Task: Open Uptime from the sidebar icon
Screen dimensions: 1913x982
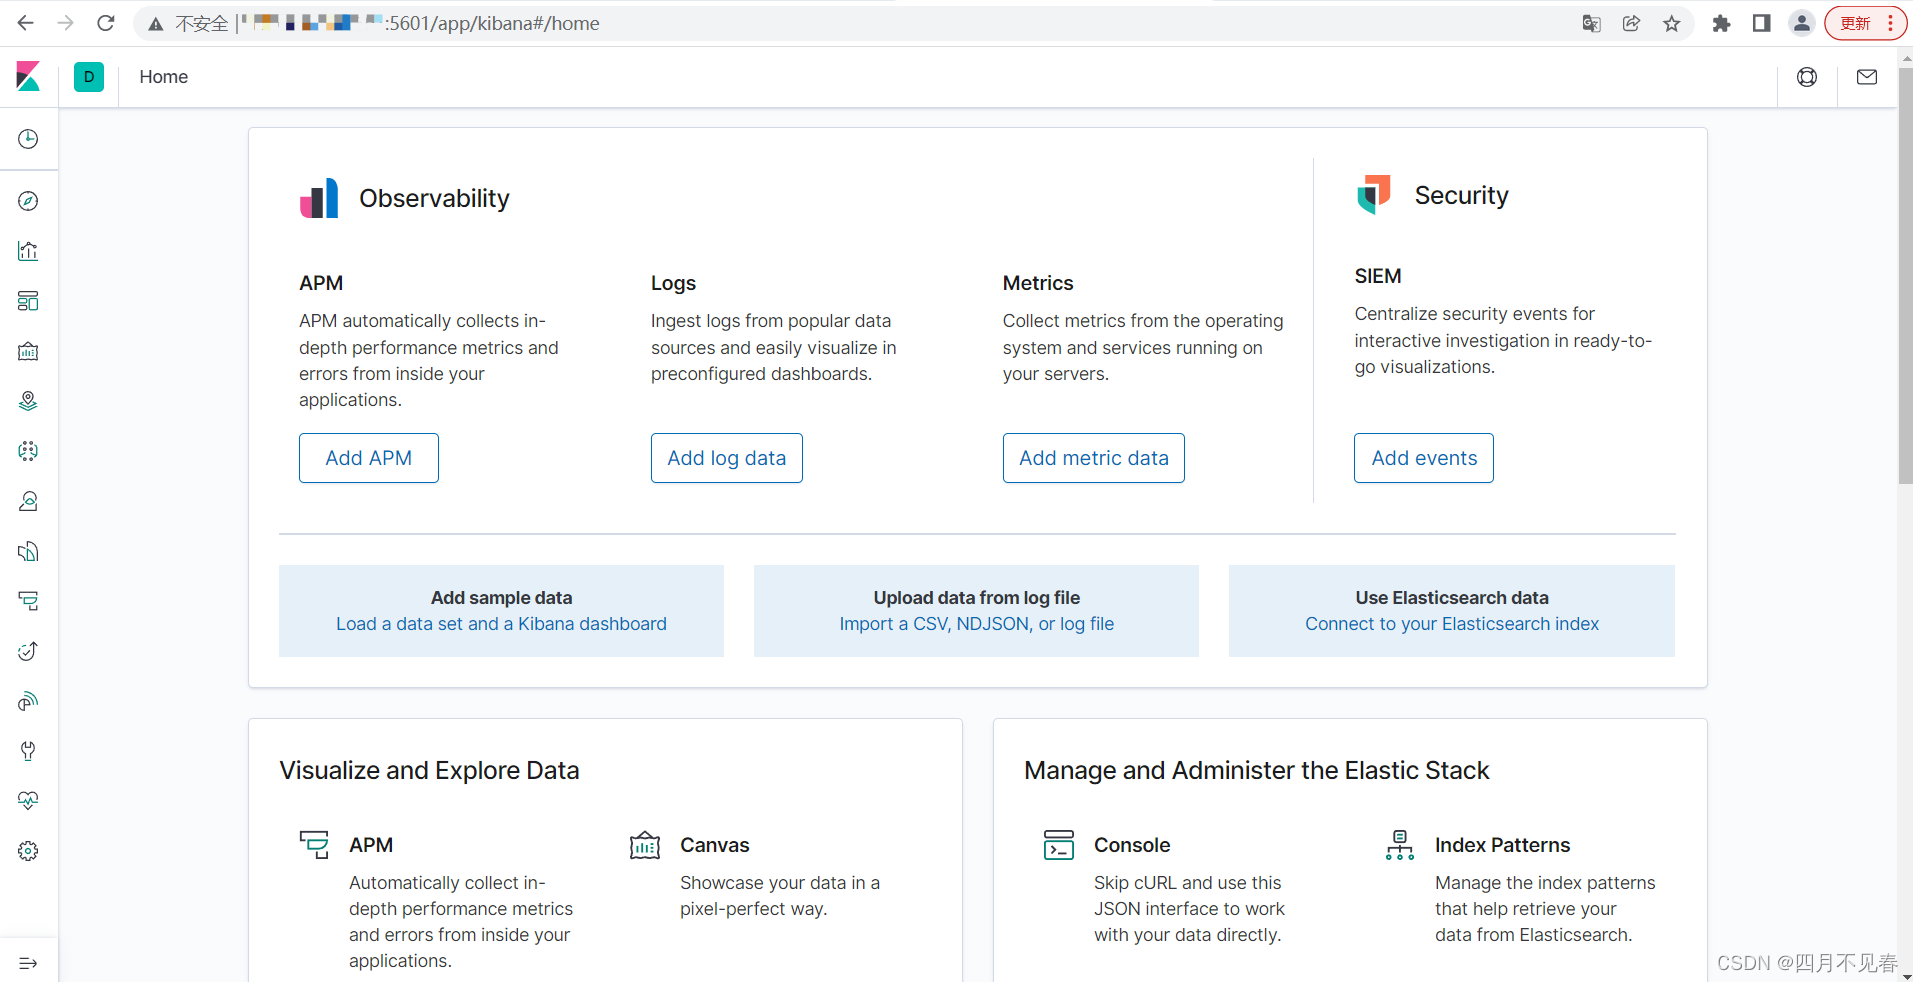Action: pos(28,651)
